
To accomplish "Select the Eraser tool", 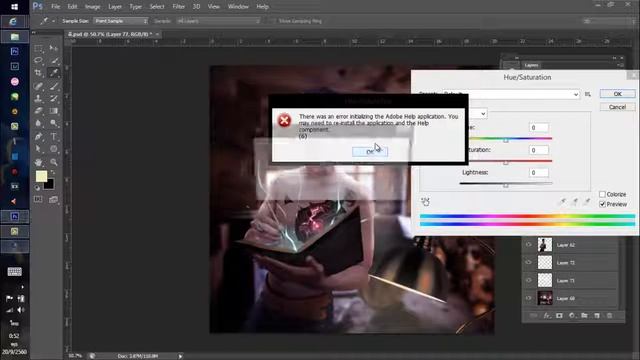I will (x=38, y=111).
